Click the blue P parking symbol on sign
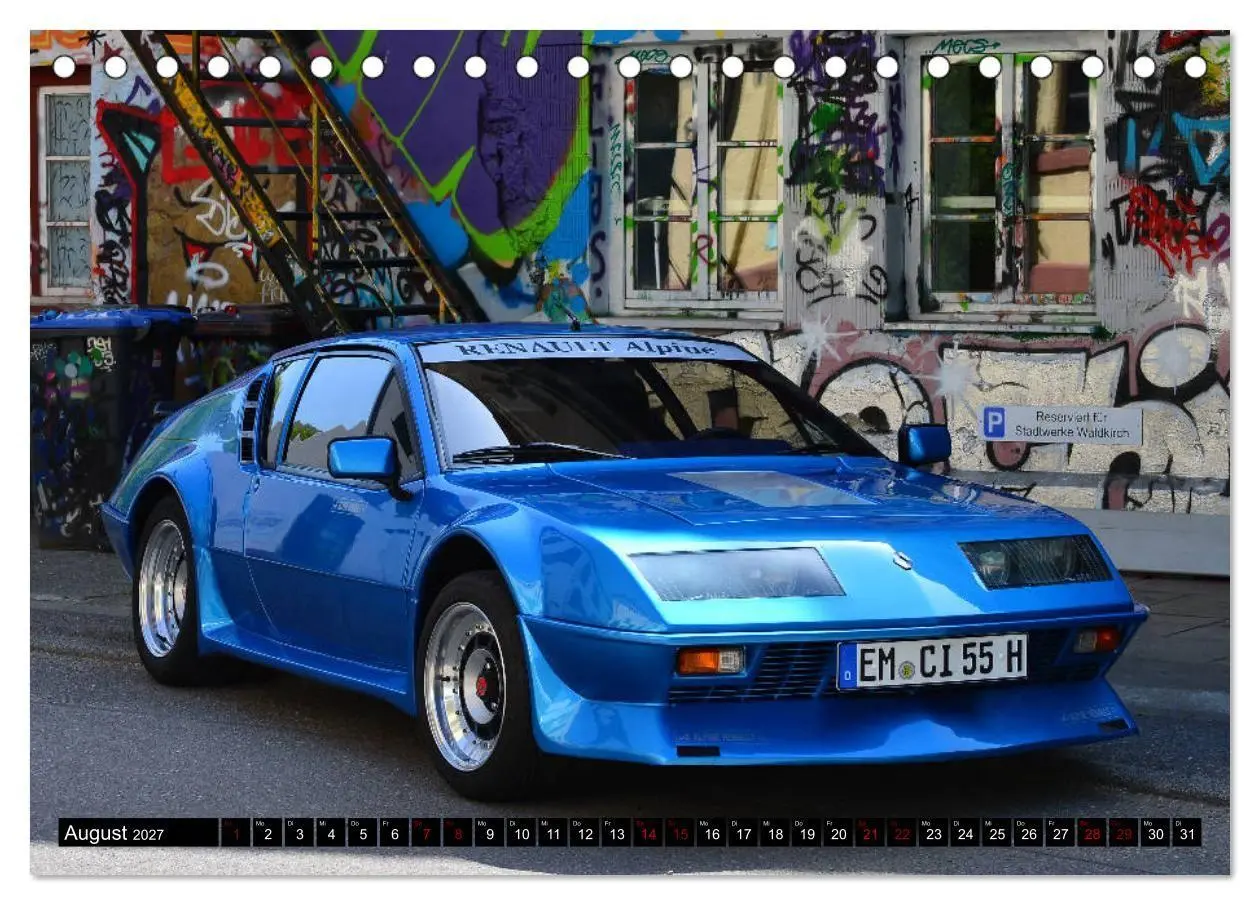Screen dimensions: 1260x905 coord(994,423)
